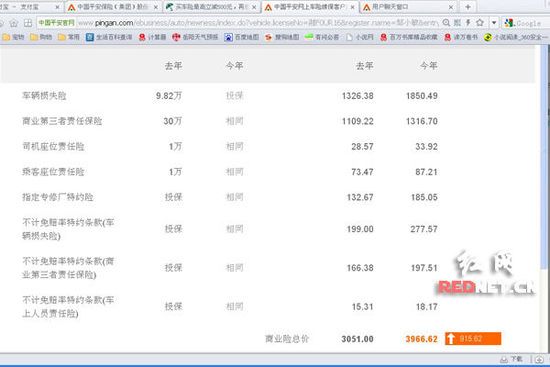Click the orange 3966.62 total price

(422, 339)
